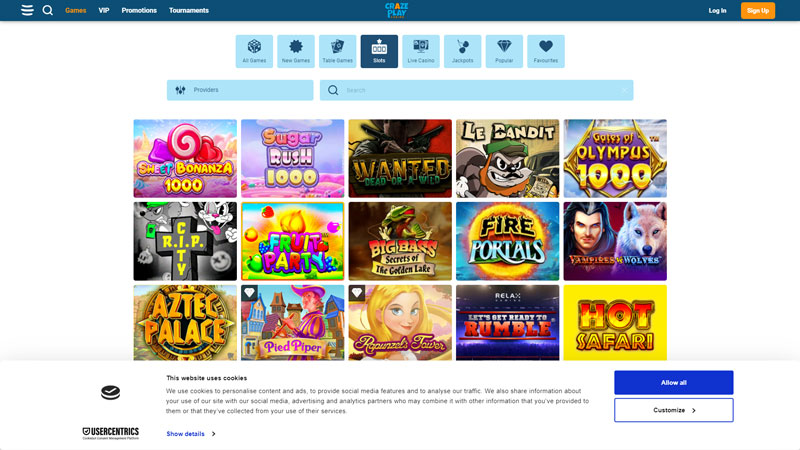Viewport: 800px width, 450px height.
Task: Open the VIP menu item
Action: pyautogui.click(x=104, y=10)
